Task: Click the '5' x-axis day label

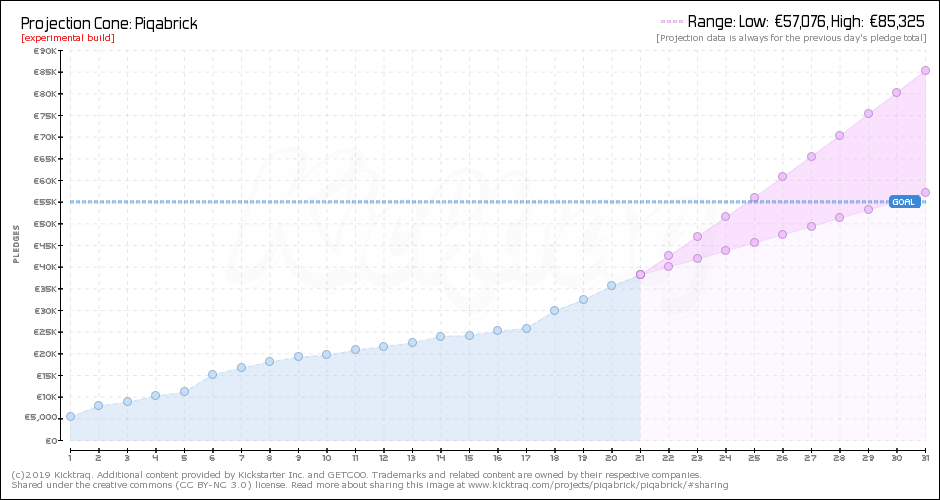Action: pyautogui.click(x=184, y=459)
